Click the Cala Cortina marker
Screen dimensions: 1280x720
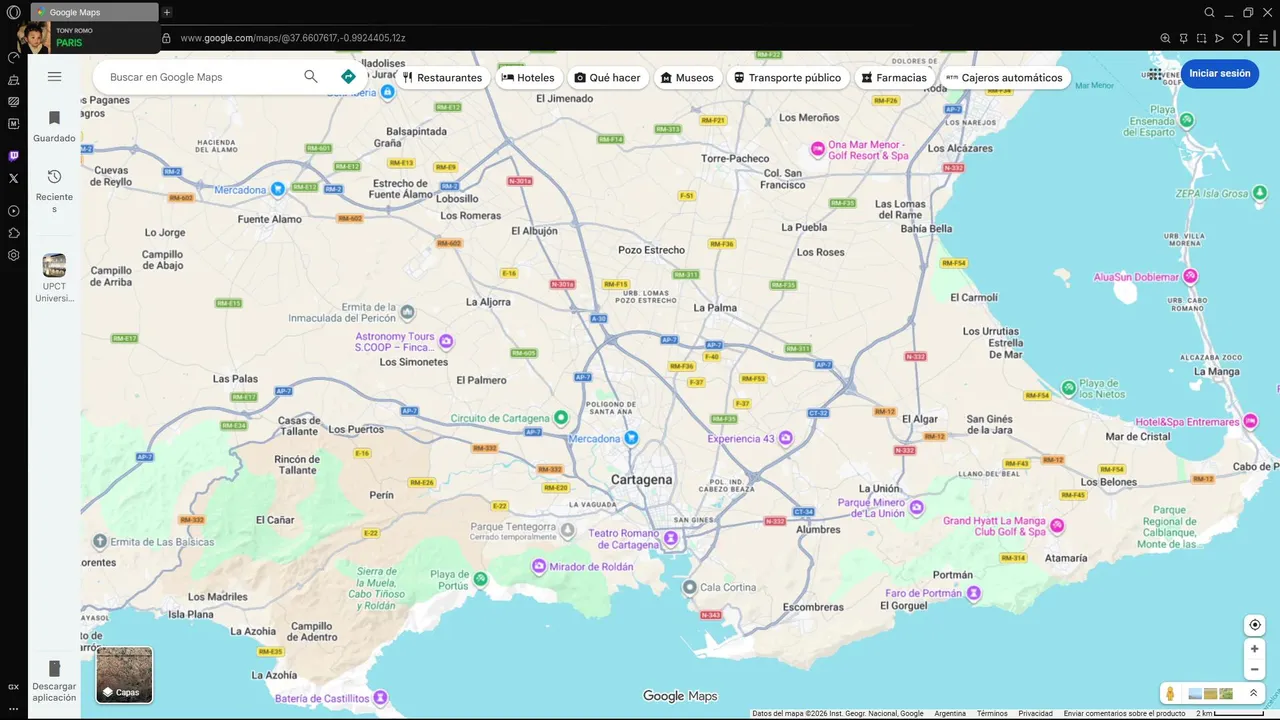(x=689, y=587)
